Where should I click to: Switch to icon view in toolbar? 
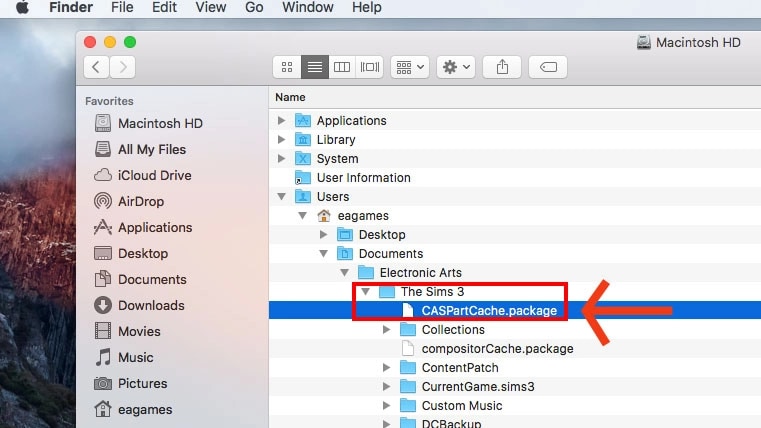point(287,67)
